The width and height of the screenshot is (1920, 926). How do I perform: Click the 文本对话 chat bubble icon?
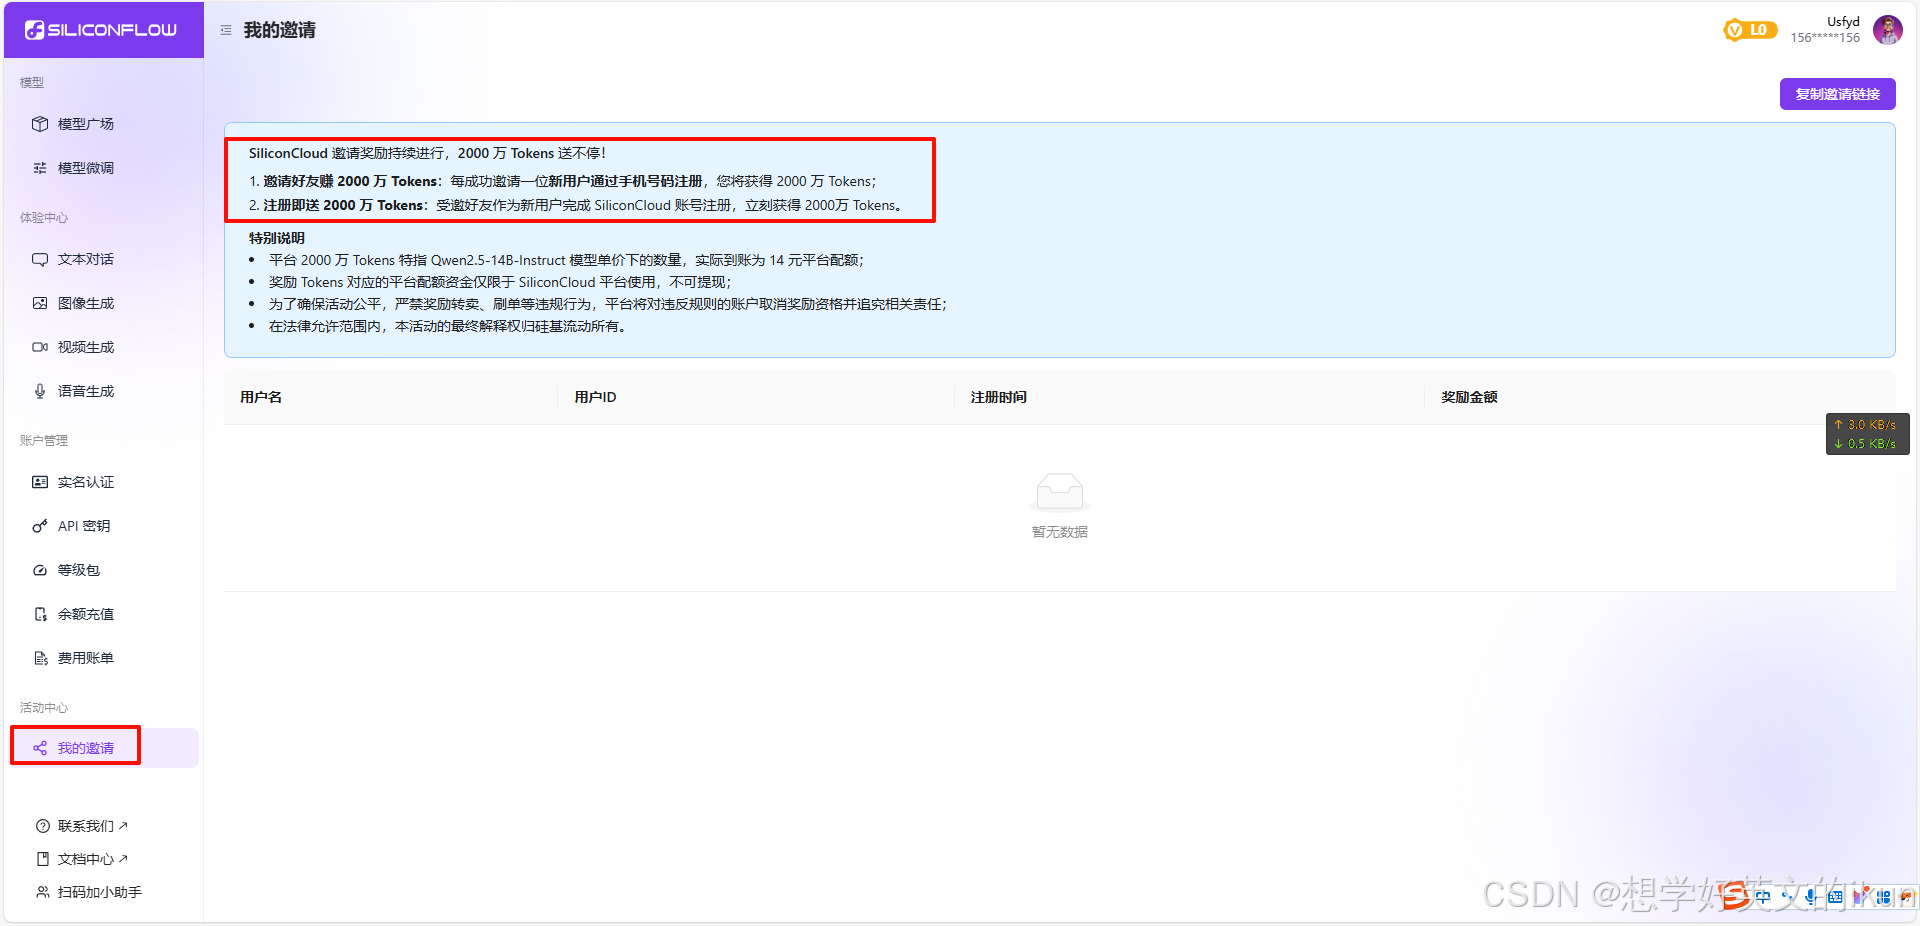click(40, 259)
